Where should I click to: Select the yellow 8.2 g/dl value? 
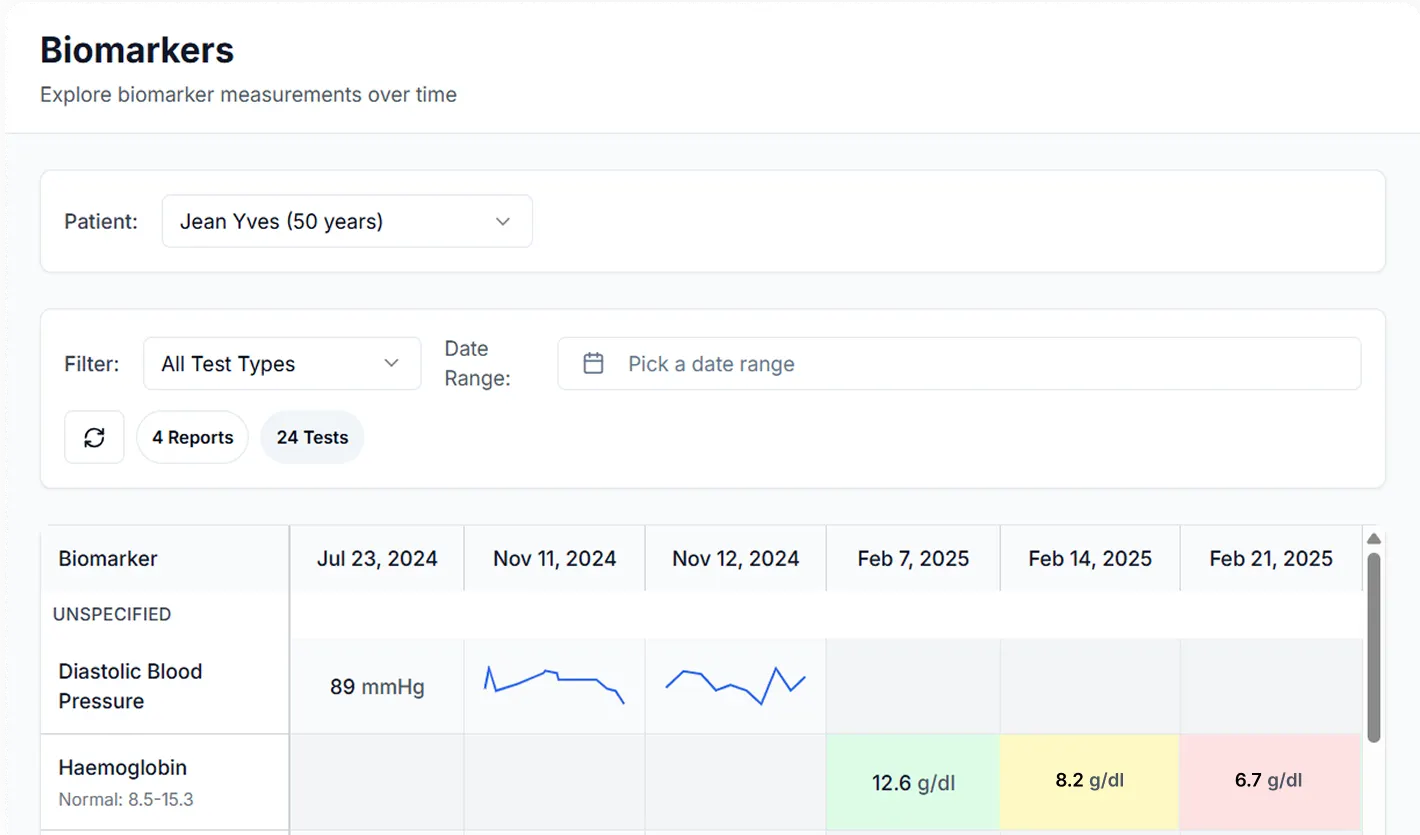[x=1090, y=782]
